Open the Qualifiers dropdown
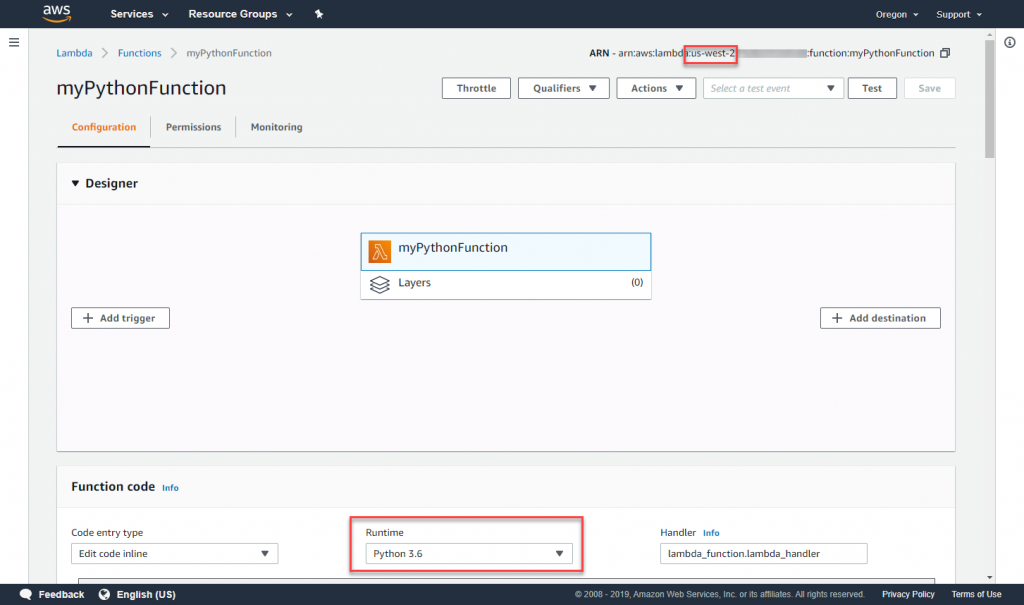Image resolution: width=1024 pixels, height=605 pixels. coord(563,87)
